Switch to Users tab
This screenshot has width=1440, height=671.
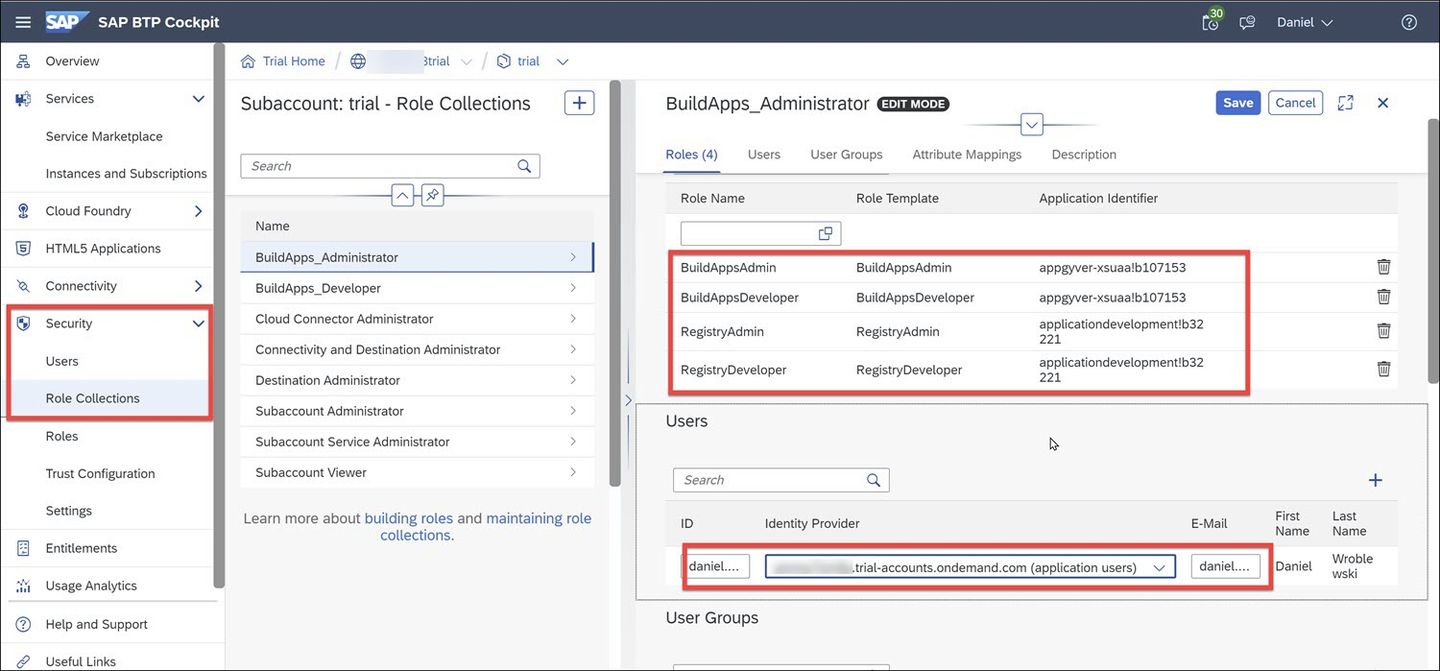(764, 155)
